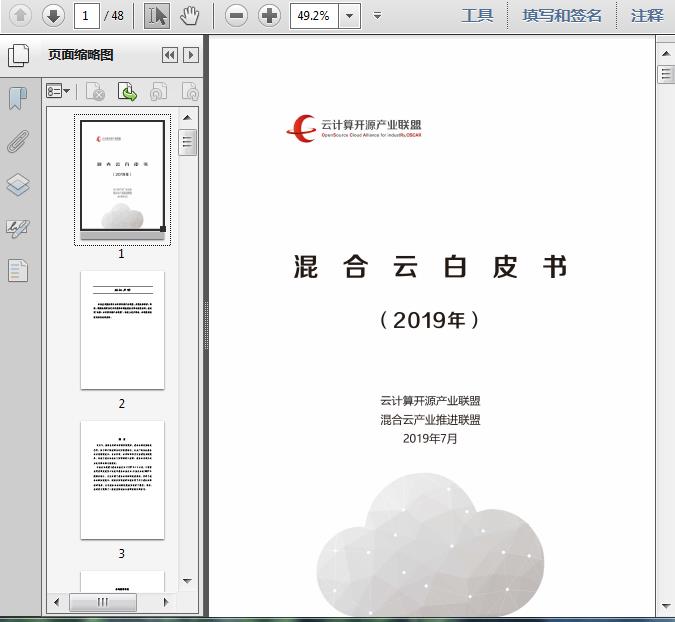The image size is (675, 622).
Task: Open the page content panel at the sidebar bottom
Action: pos(18,271)
